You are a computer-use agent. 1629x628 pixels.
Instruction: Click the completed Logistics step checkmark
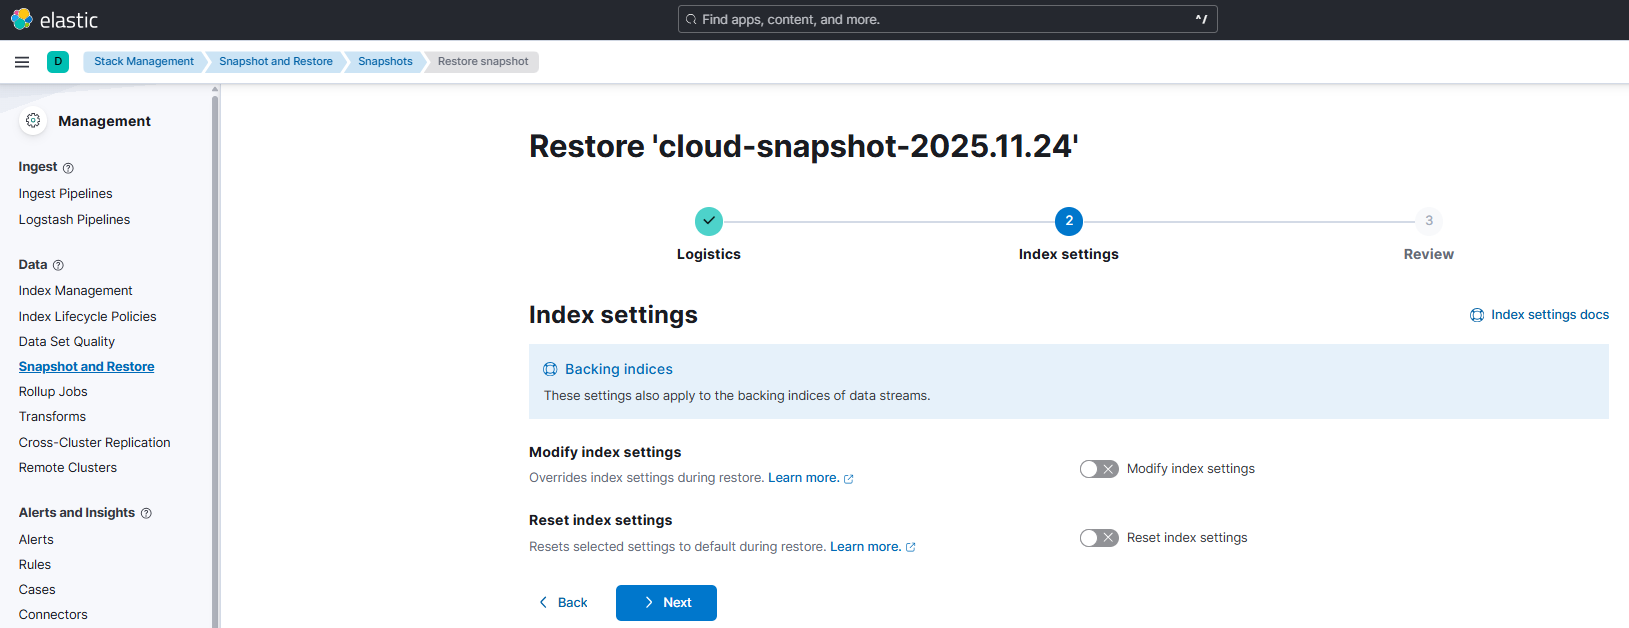coord(709,221)
